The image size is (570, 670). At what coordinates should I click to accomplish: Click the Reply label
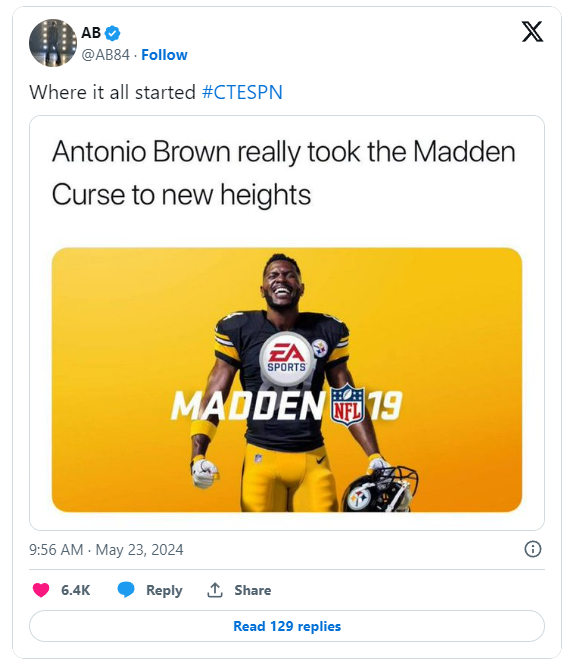point(164,590)
